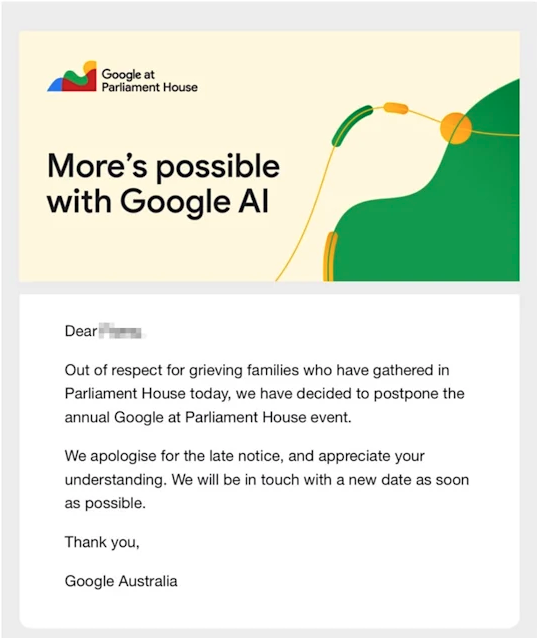Click the yellow pill shape atop the curve
The height and width of the screenshot is (638, 537).
coord(396,108)
